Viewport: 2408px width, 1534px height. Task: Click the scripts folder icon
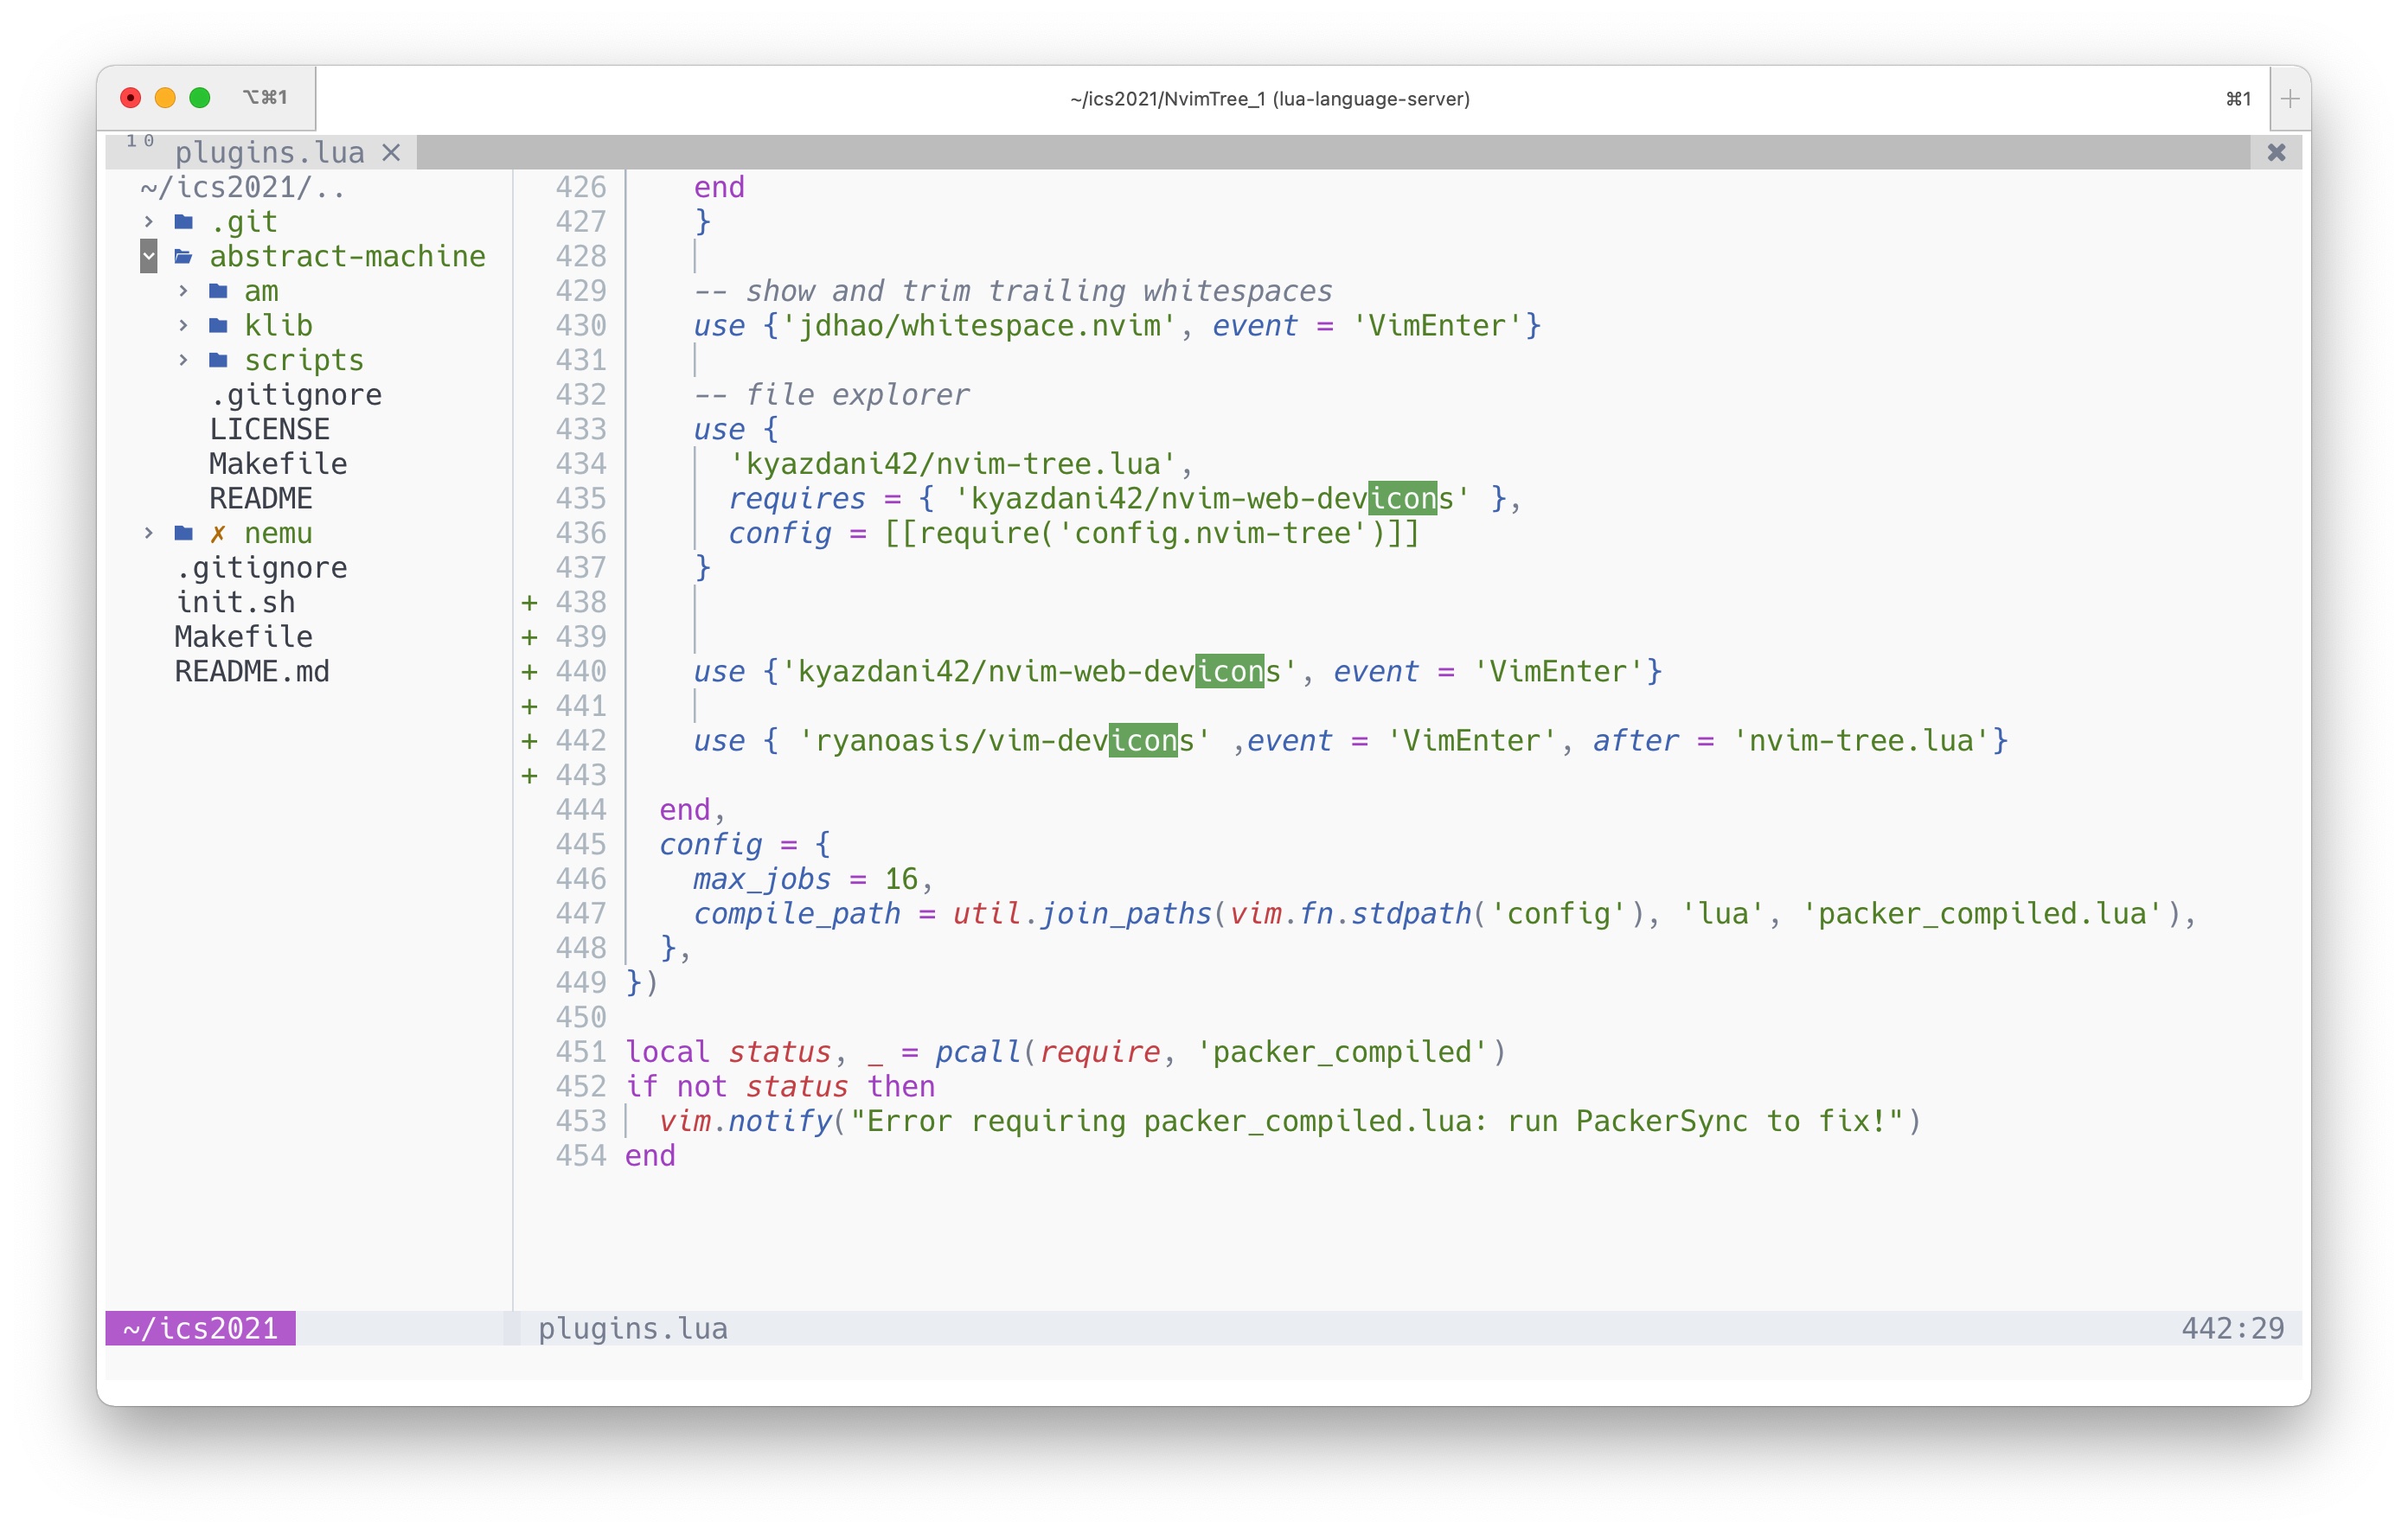218,360
